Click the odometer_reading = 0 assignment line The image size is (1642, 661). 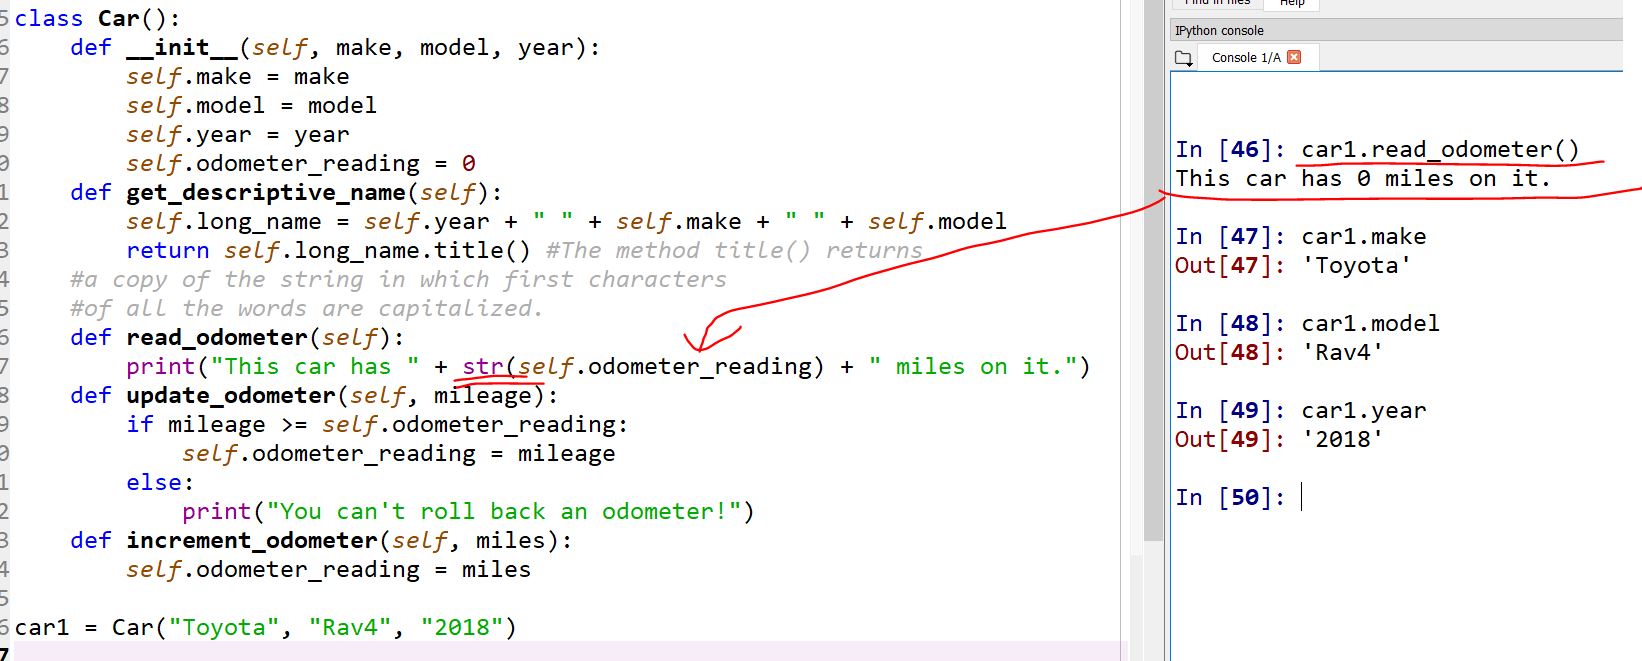click(x=300, y=164)
